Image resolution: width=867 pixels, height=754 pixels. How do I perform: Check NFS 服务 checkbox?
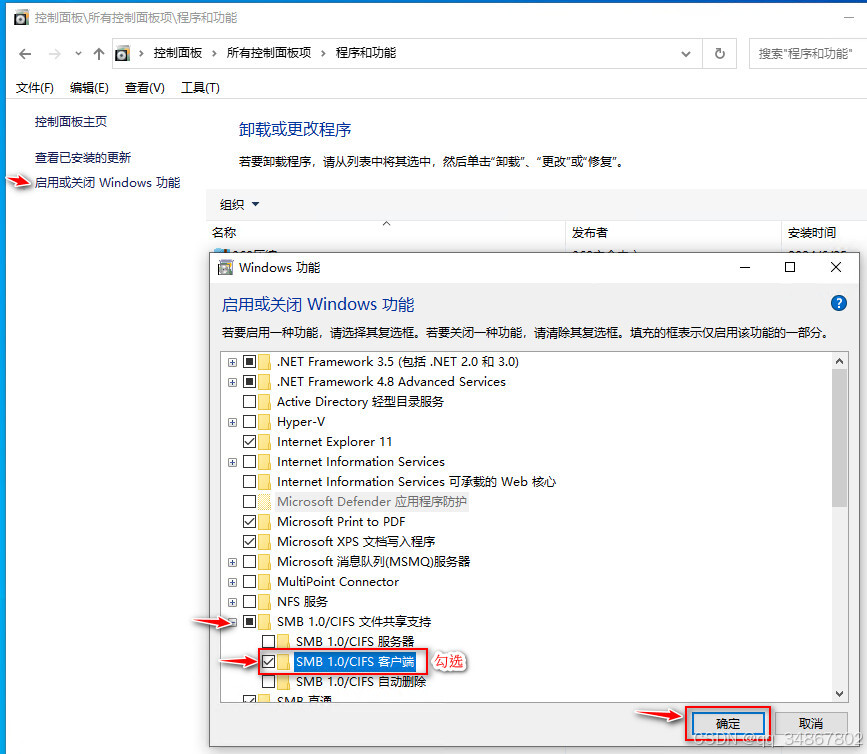coord(249,601)
